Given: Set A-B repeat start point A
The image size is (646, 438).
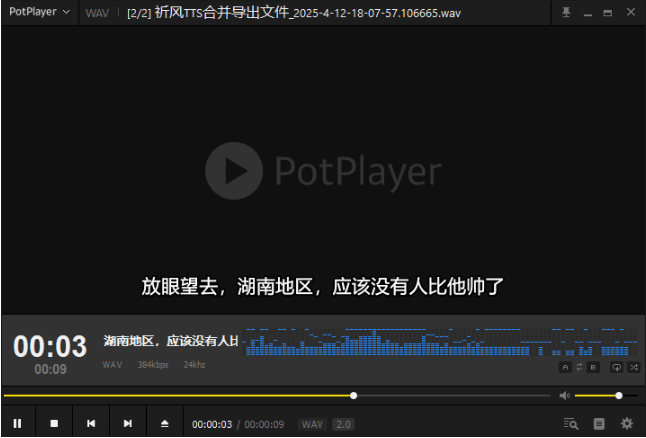Looking at the screenshot, I should (x=565, y=368).
